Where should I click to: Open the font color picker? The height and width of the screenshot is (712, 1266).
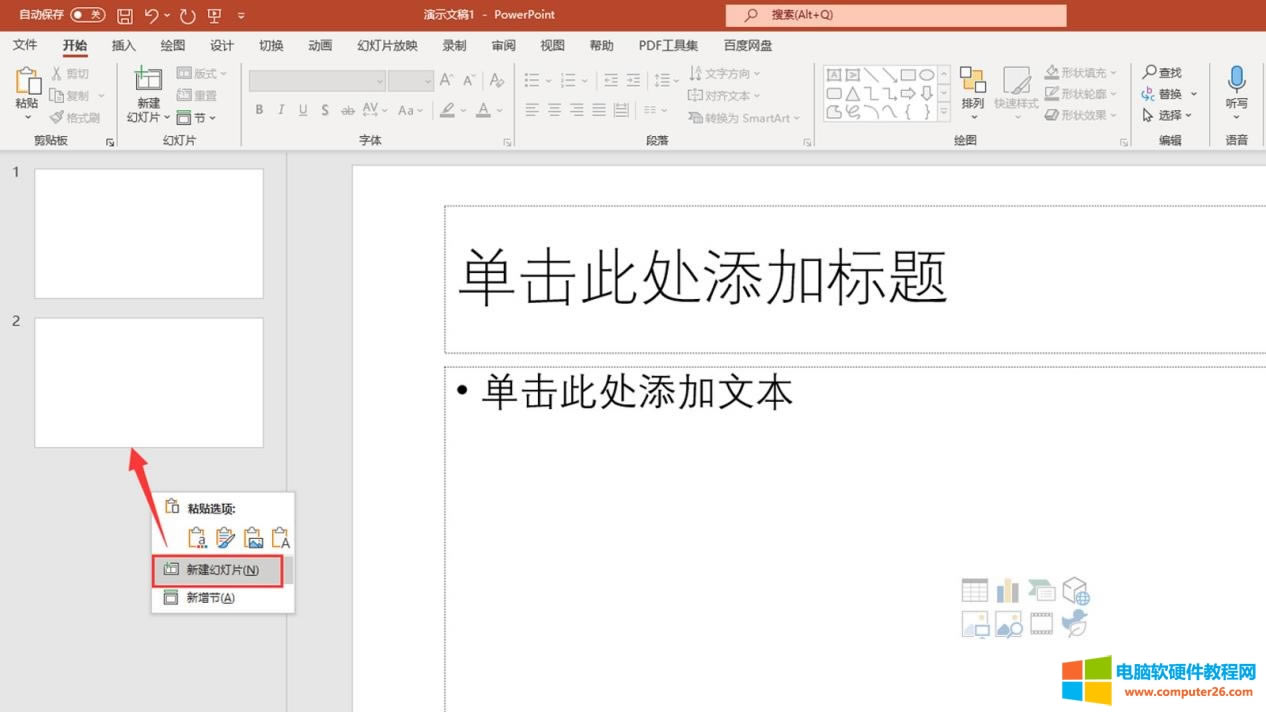tap(484, 110)
